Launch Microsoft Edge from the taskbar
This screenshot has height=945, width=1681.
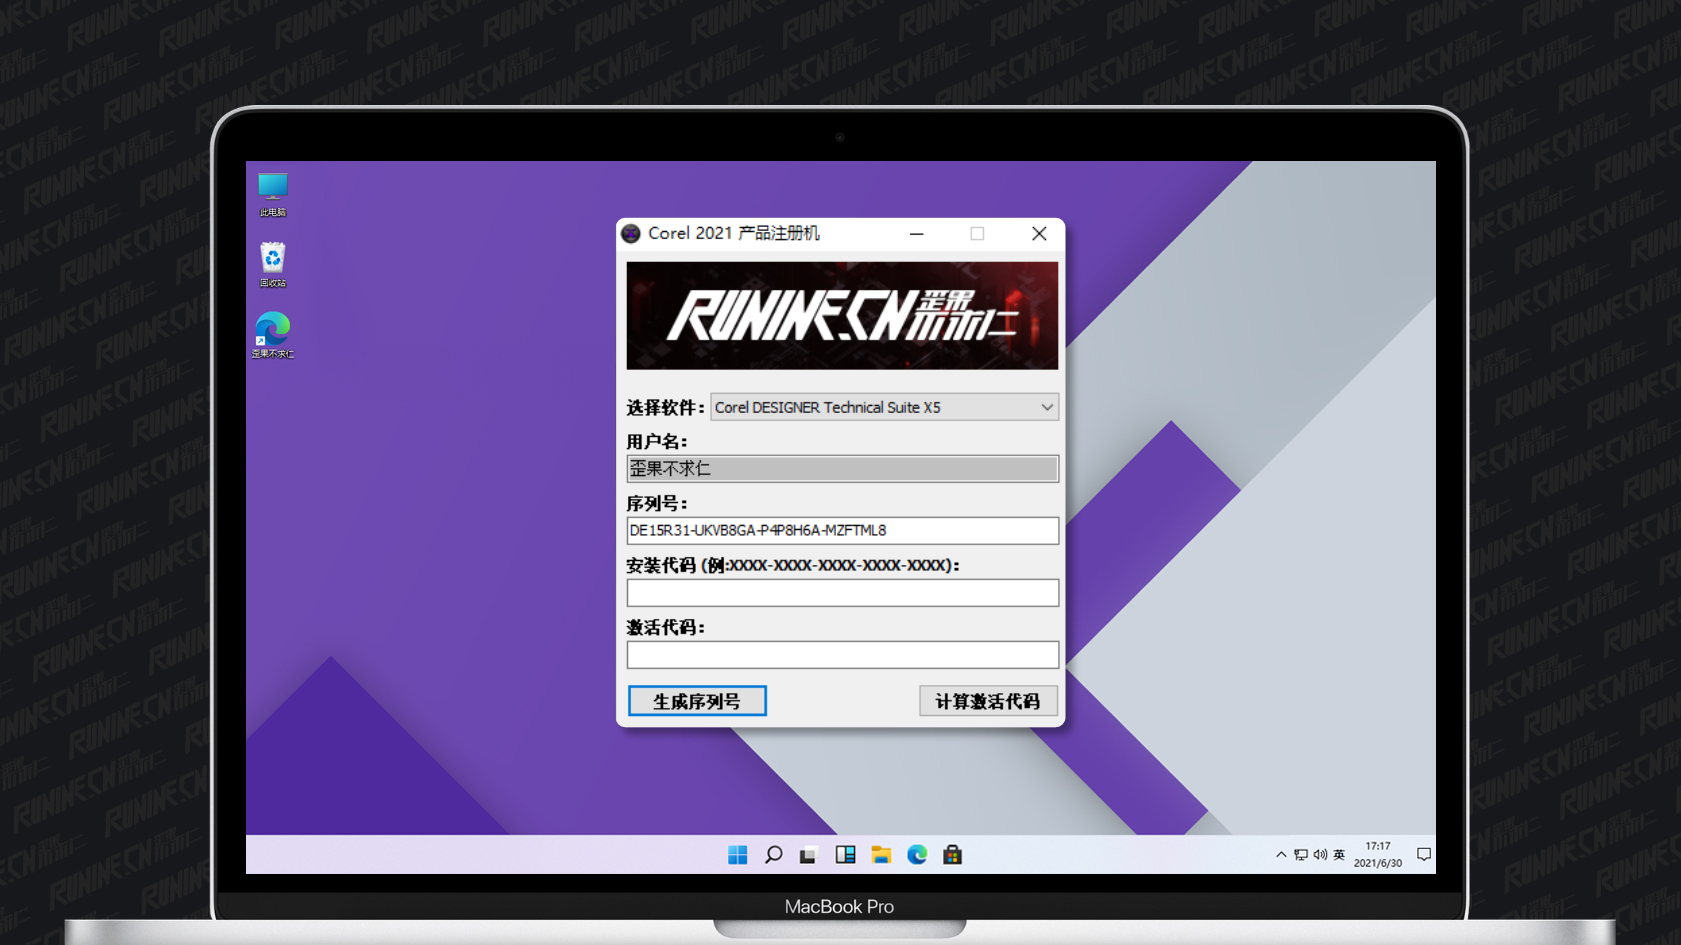(917, 855)
